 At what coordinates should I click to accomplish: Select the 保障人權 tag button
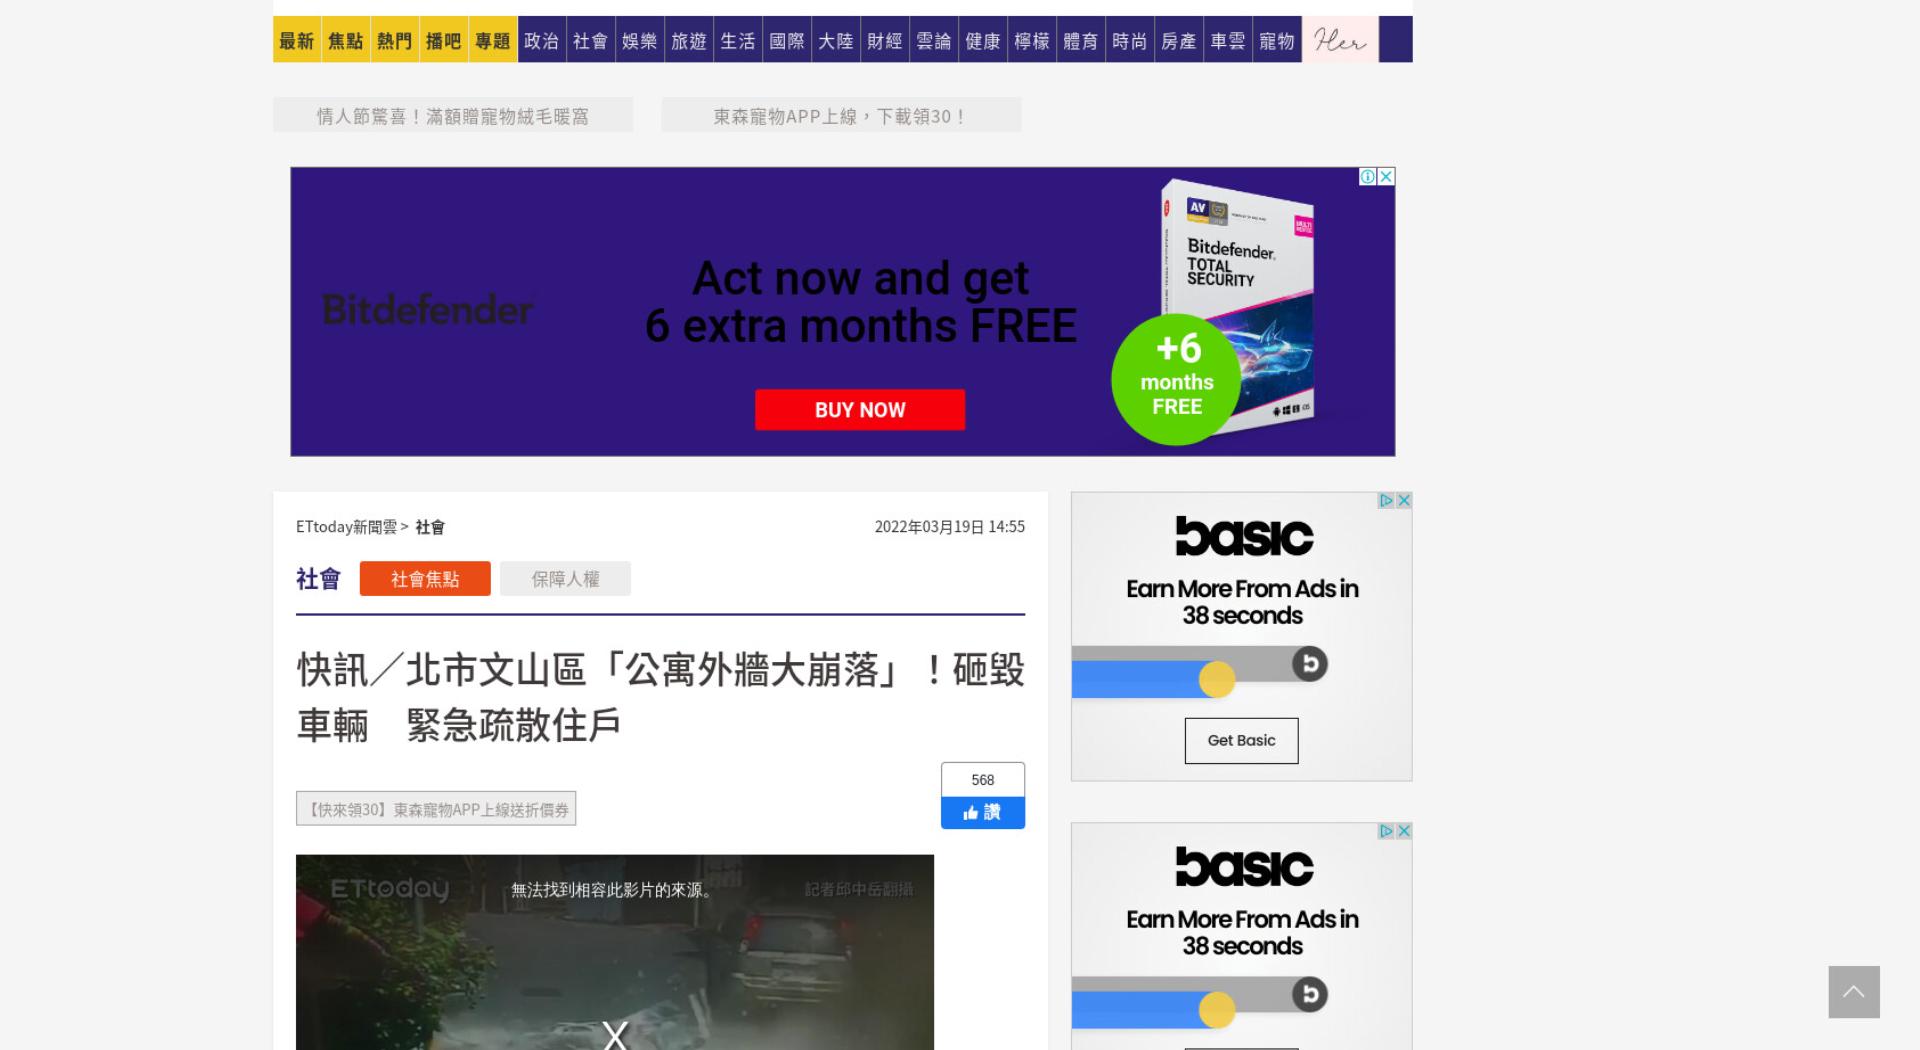tap(565, 579)
